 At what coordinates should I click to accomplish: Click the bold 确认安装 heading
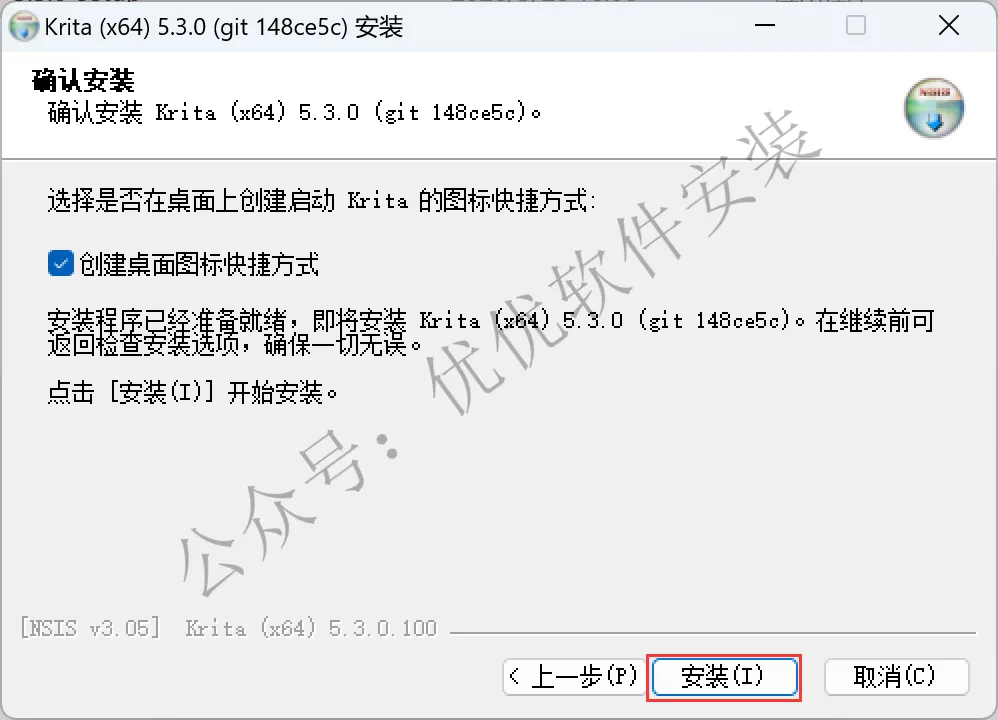83,80
